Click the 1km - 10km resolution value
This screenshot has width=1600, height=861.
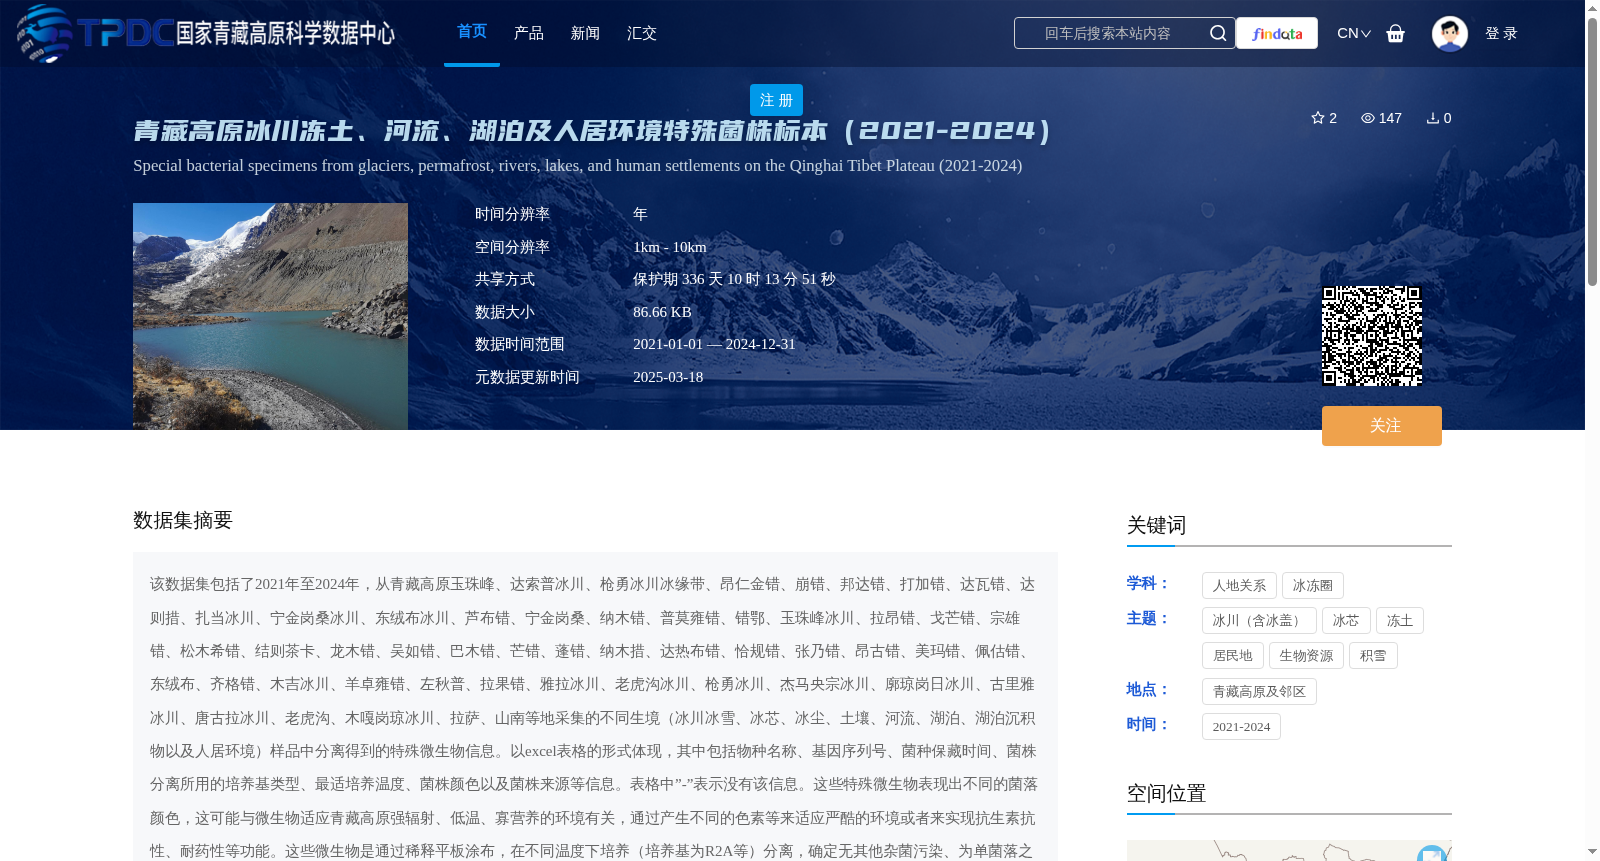point(670,247)
